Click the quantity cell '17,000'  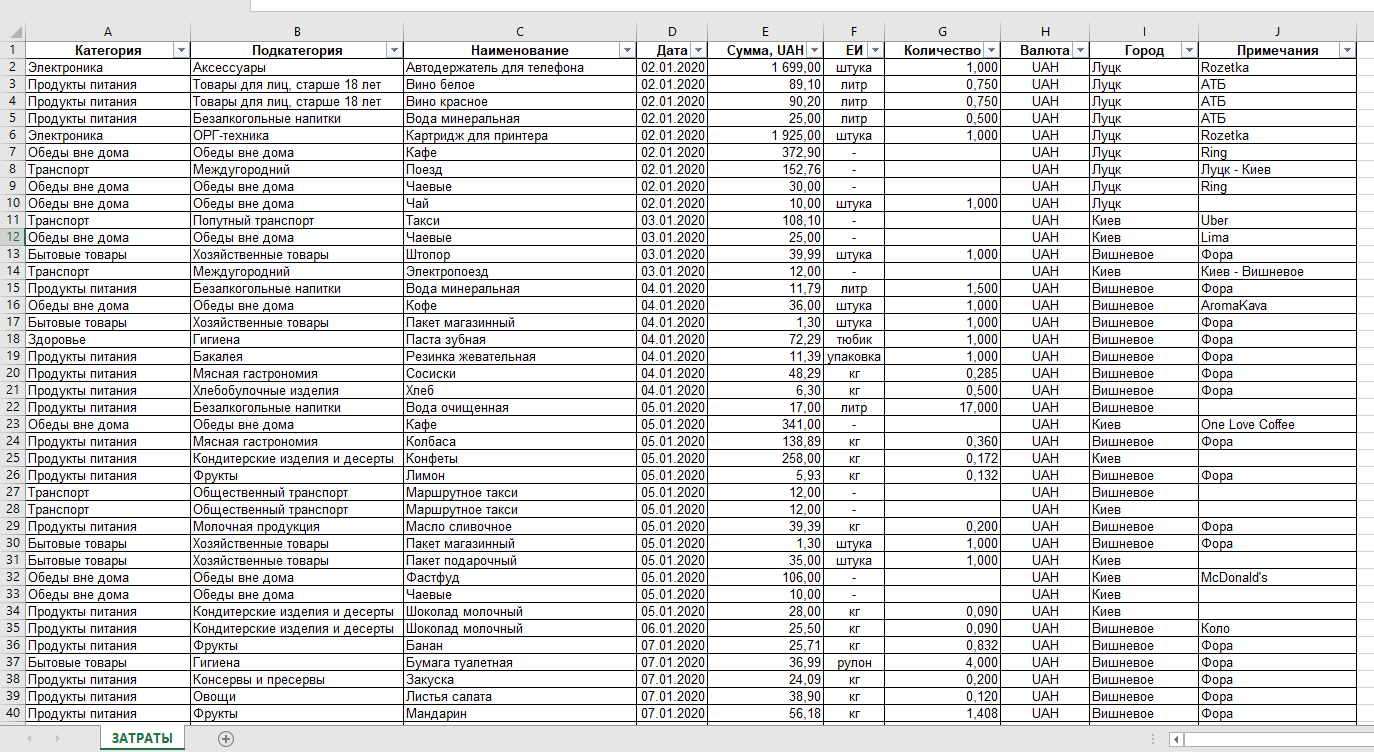943,407
